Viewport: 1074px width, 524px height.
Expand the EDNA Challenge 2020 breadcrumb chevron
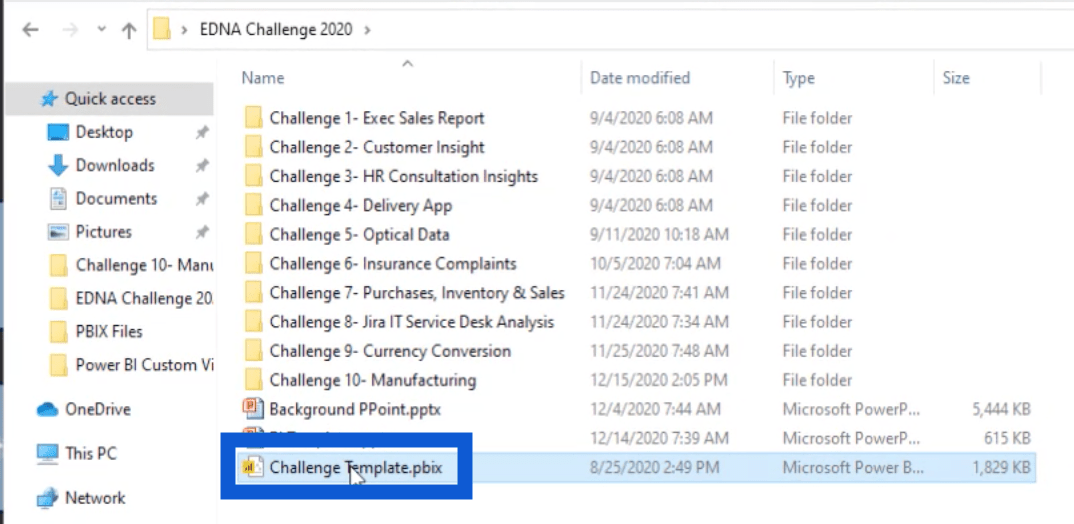point(368,30)
